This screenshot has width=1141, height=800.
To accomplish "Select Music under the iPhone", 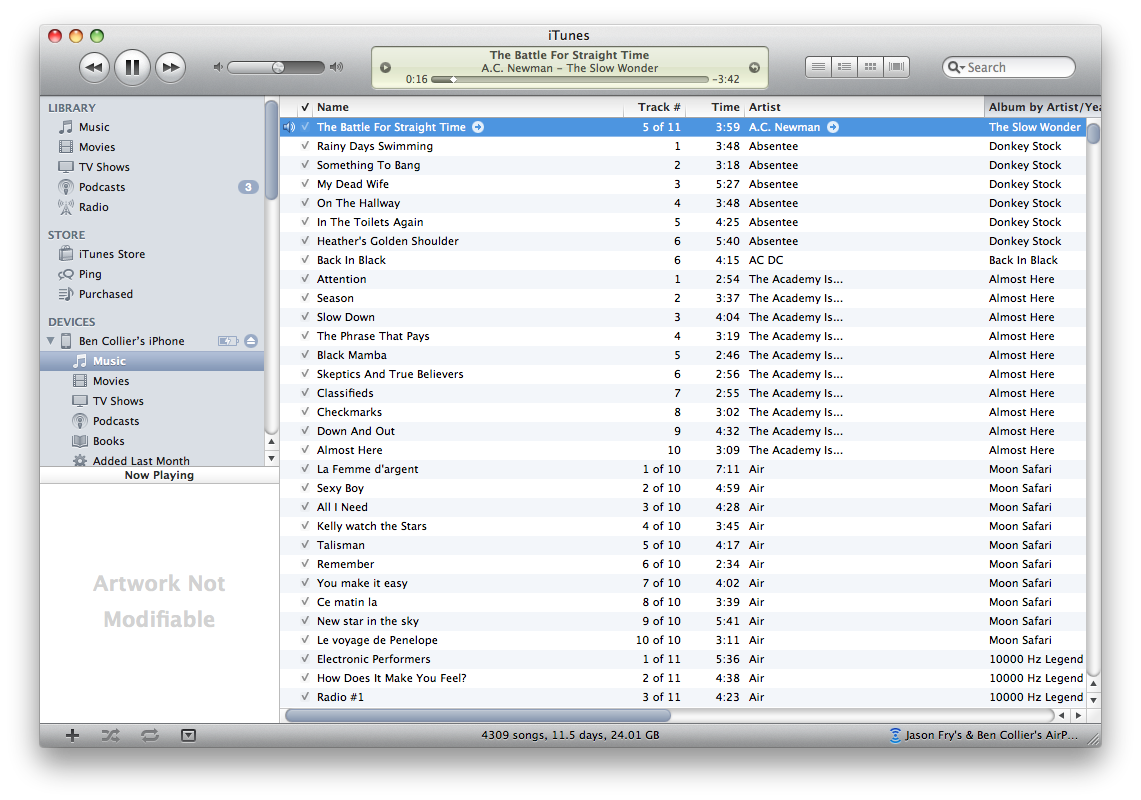I will 152,361.
